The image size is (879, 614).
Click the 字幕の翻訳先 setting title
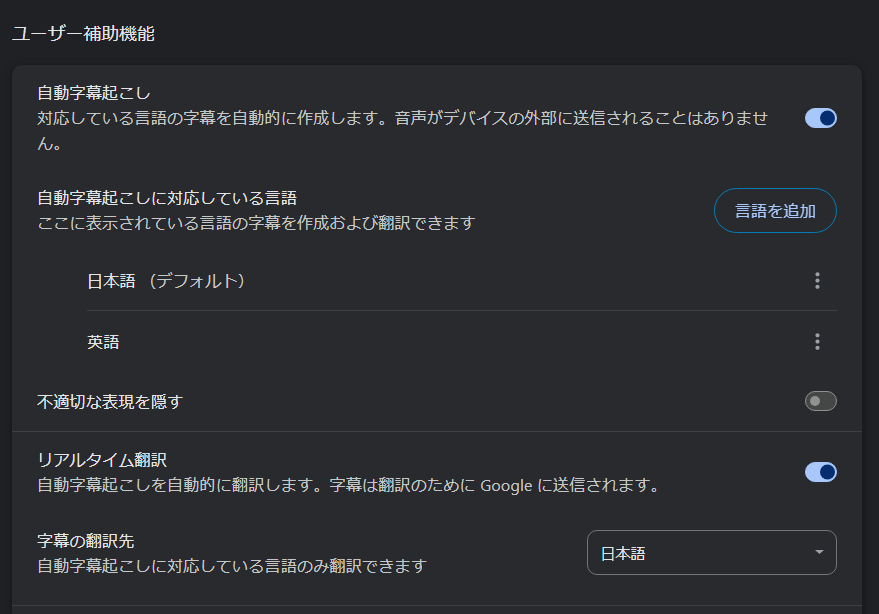coord(85,541)
